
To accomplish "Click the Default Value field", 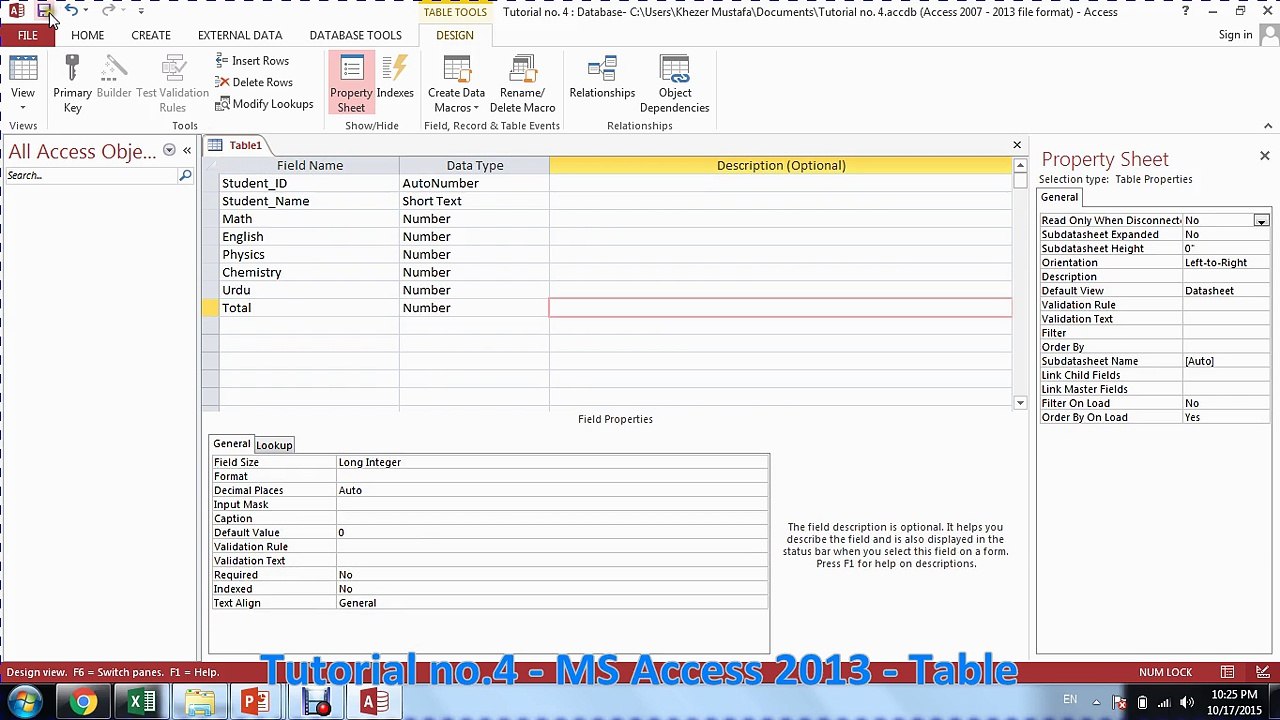I will click(x=552, y=532).
